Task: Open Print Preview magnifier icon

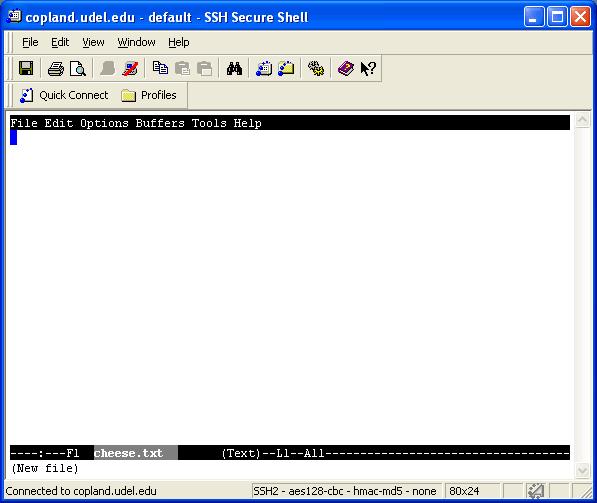Action: (x=78, y=69)
